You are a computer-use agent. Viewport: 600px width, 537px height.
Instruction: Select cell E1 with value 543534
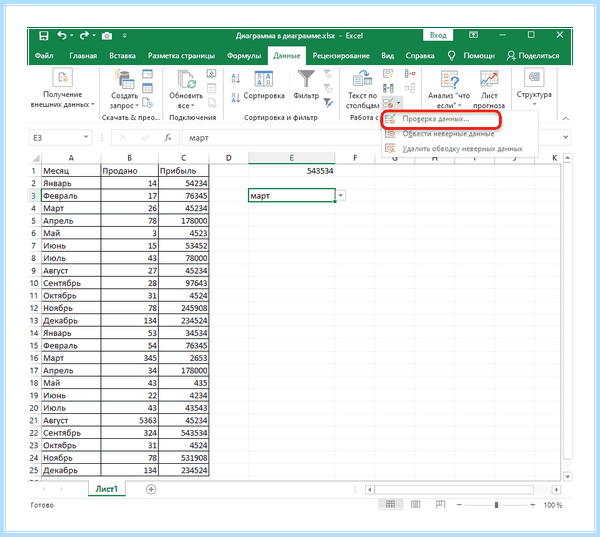point(292,171)
